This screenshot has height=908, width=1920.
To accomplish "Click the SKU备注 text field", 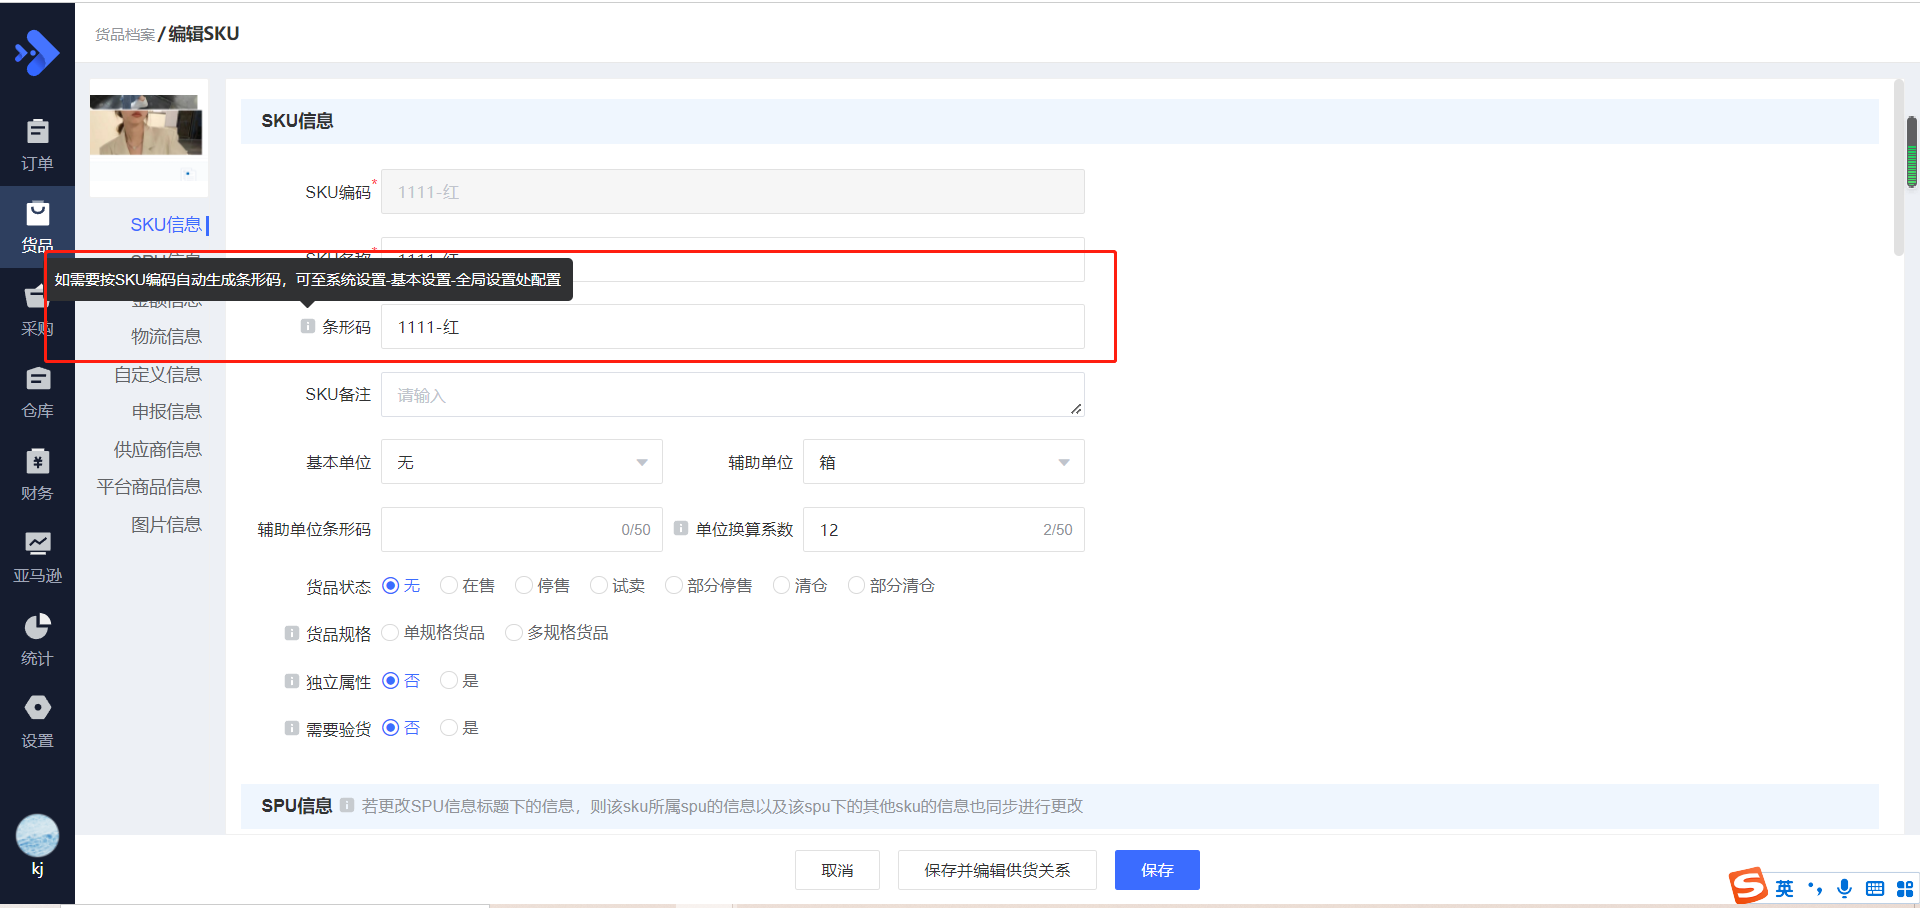I will 732,395.
